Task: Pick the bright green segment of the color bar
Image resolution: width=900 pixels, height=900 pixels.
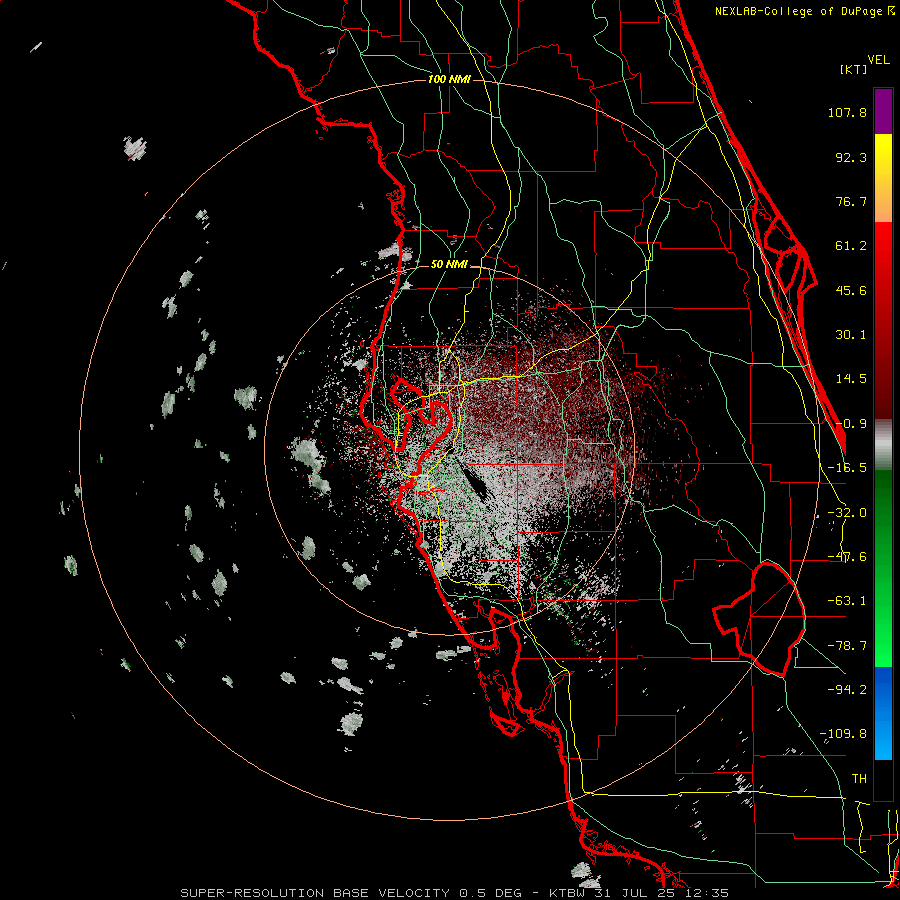Action: pos(883,568)
